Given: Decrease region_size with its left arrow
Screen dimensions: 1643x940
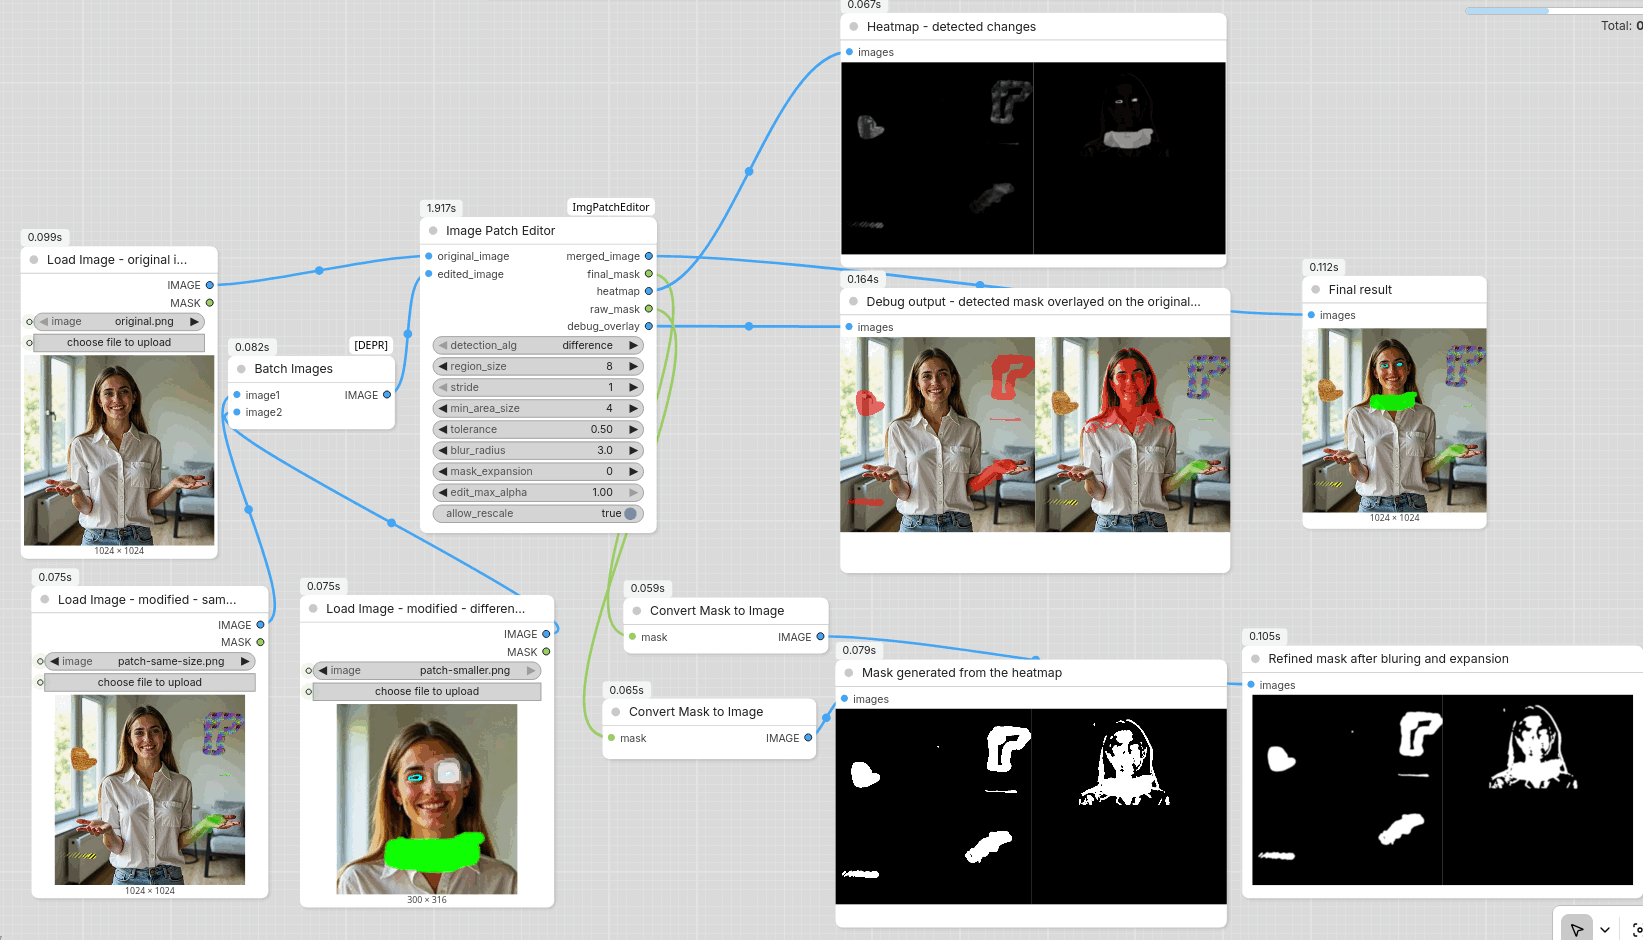Looking at the screenshot, I should coord(443,367).
